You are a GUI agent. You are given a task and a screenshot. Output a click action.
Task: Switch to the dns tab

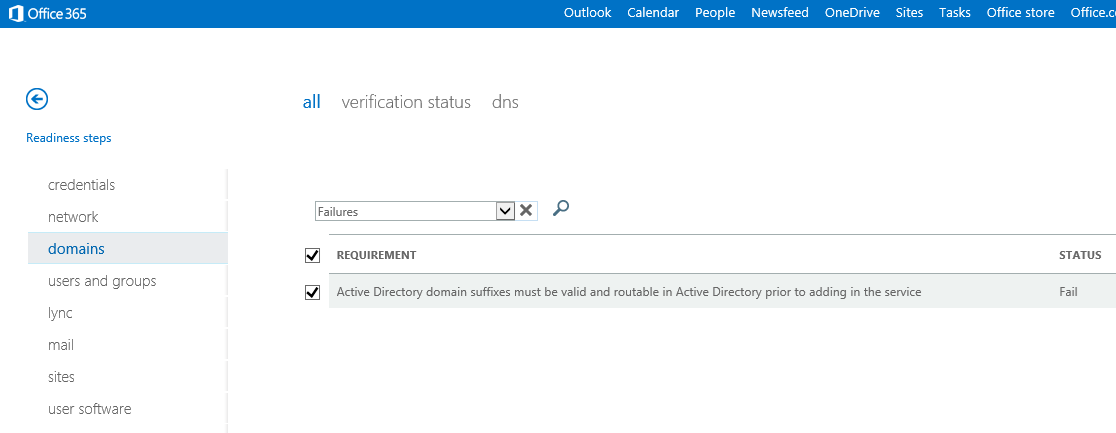[505, 102]
